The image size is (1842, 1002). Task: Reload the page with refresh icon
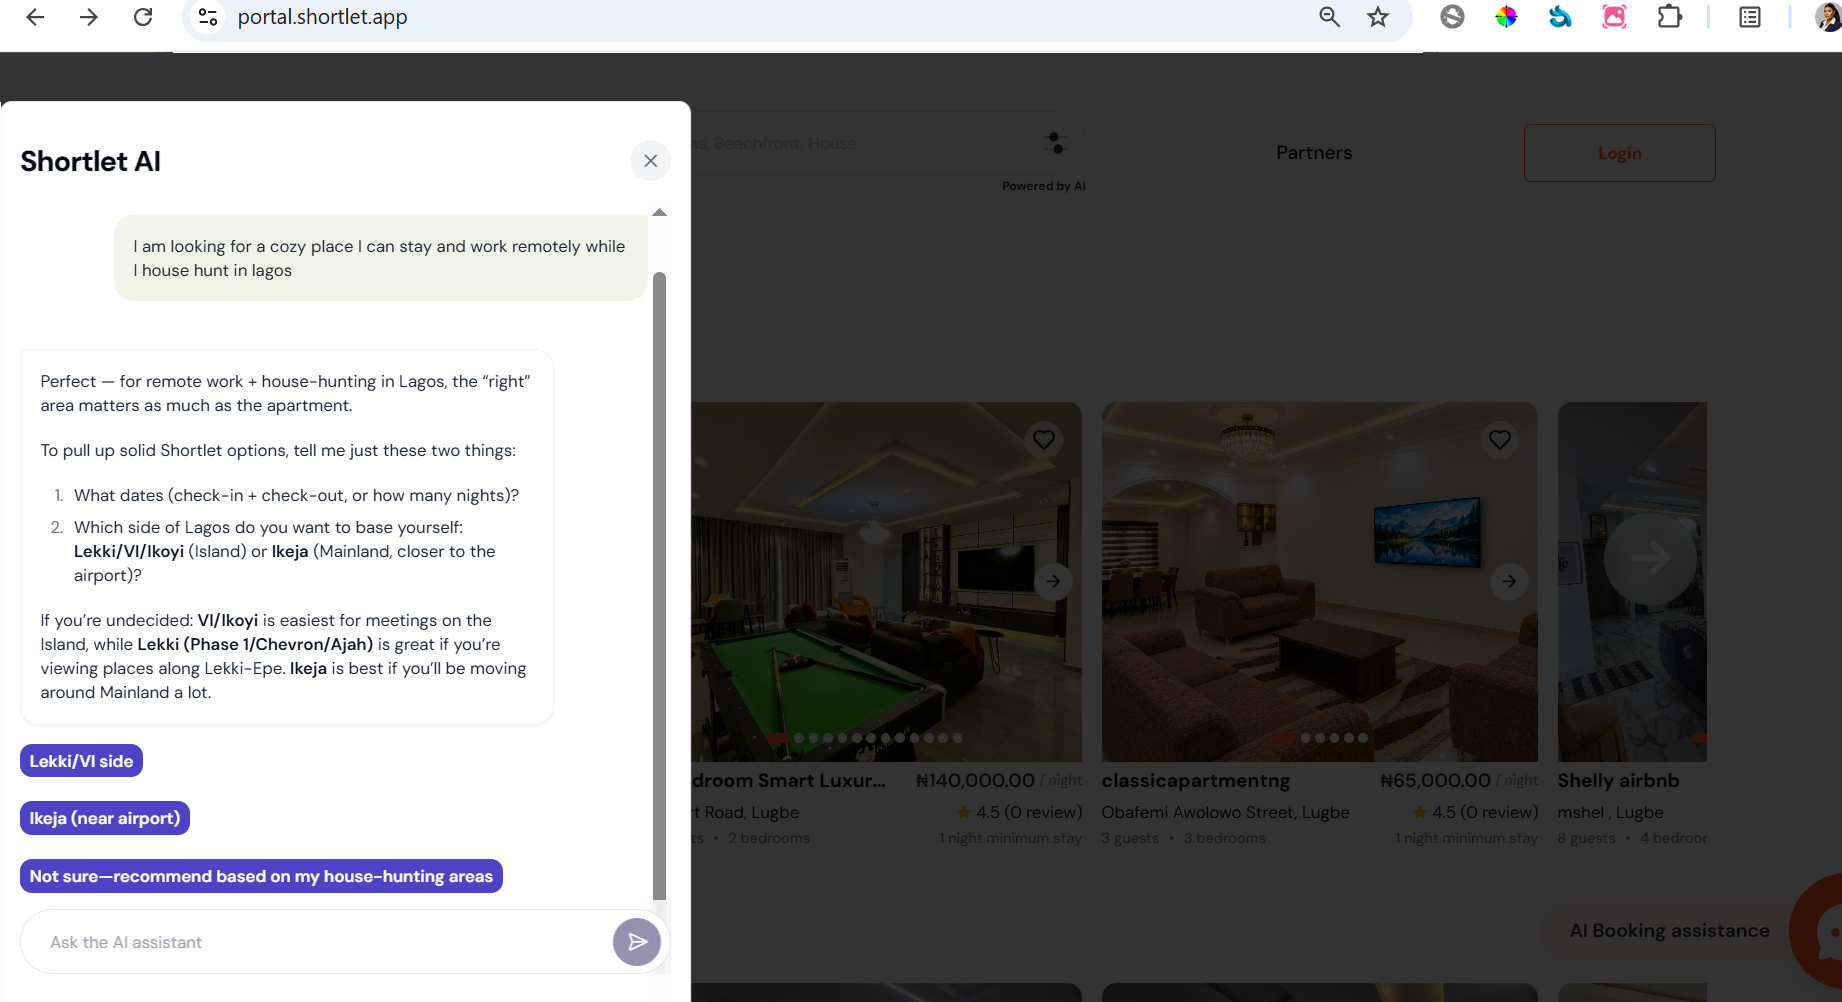point(143,17)
